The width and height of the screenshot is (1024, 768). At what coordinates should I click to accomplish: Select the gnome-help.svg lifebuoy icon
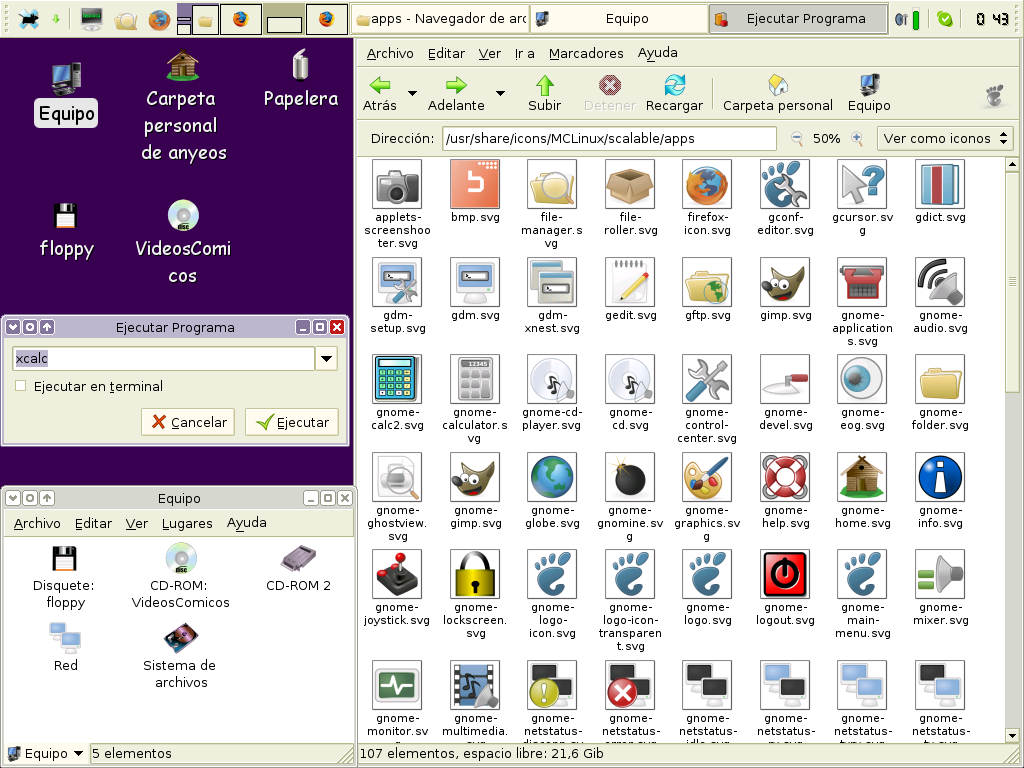coord(785,477)
